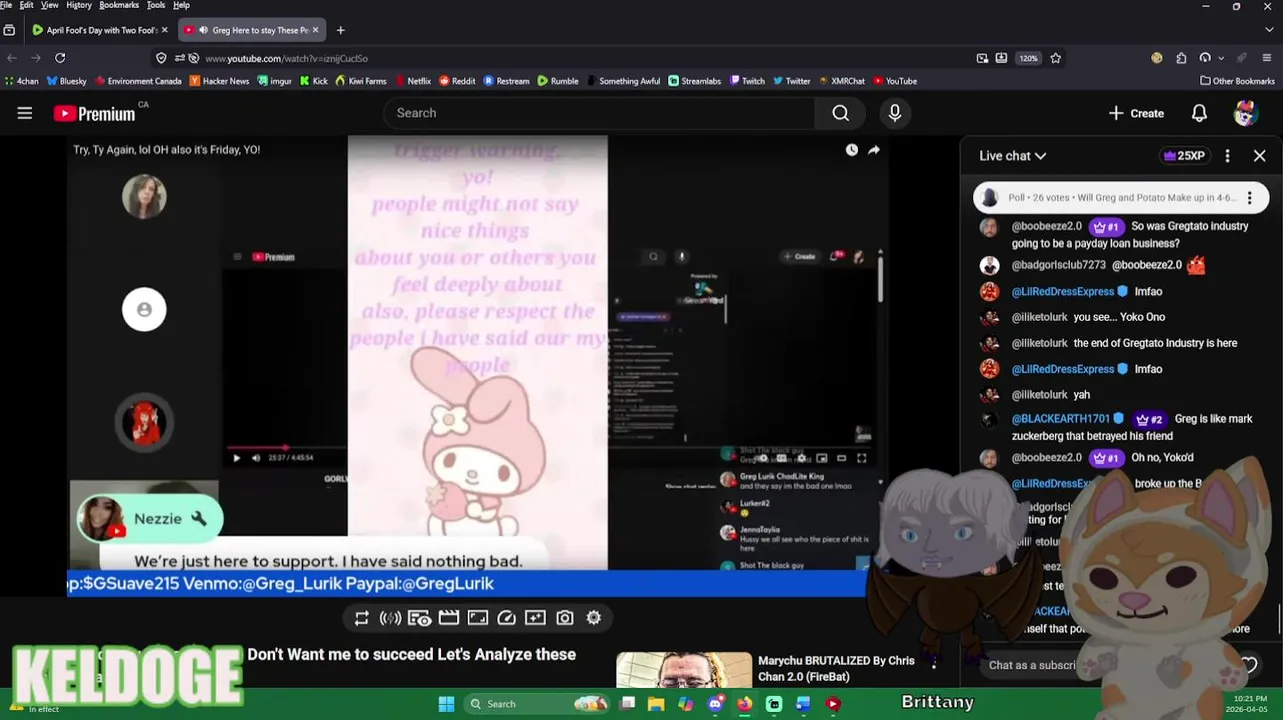Click the YouTube URL address bar

[560, 58]
